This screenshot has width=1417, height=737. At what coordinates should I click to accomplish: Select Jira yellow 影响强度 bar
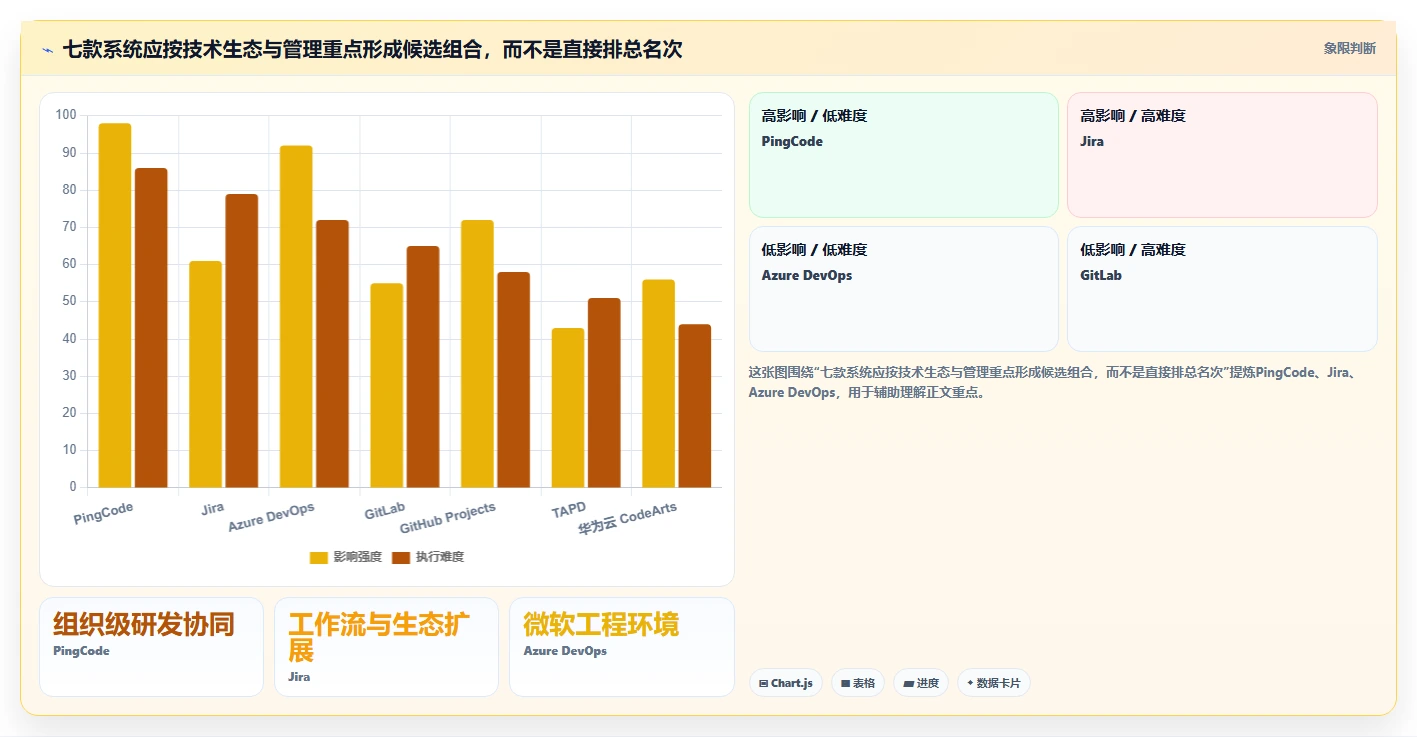point(206,374)
